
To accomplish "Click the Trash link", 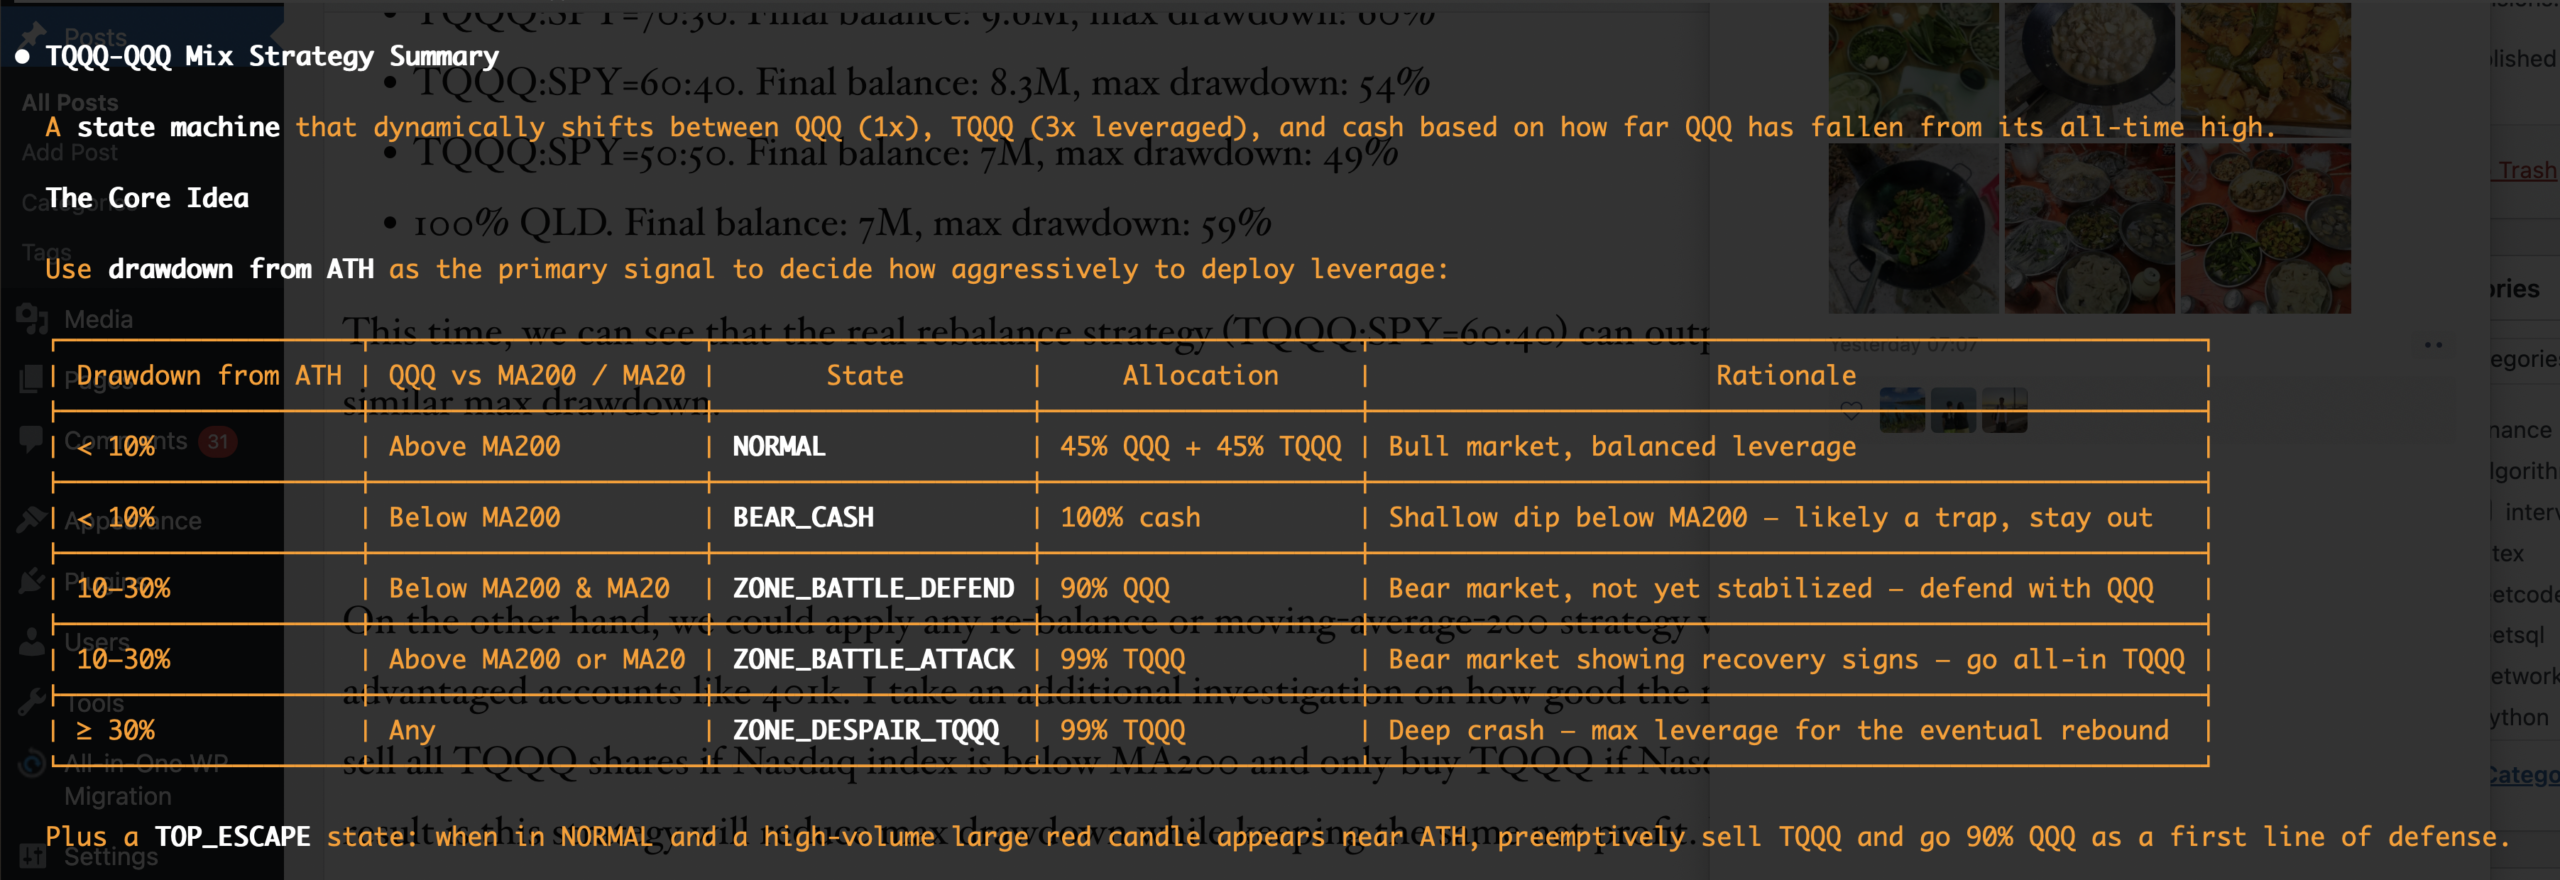I will point(2526,170).
